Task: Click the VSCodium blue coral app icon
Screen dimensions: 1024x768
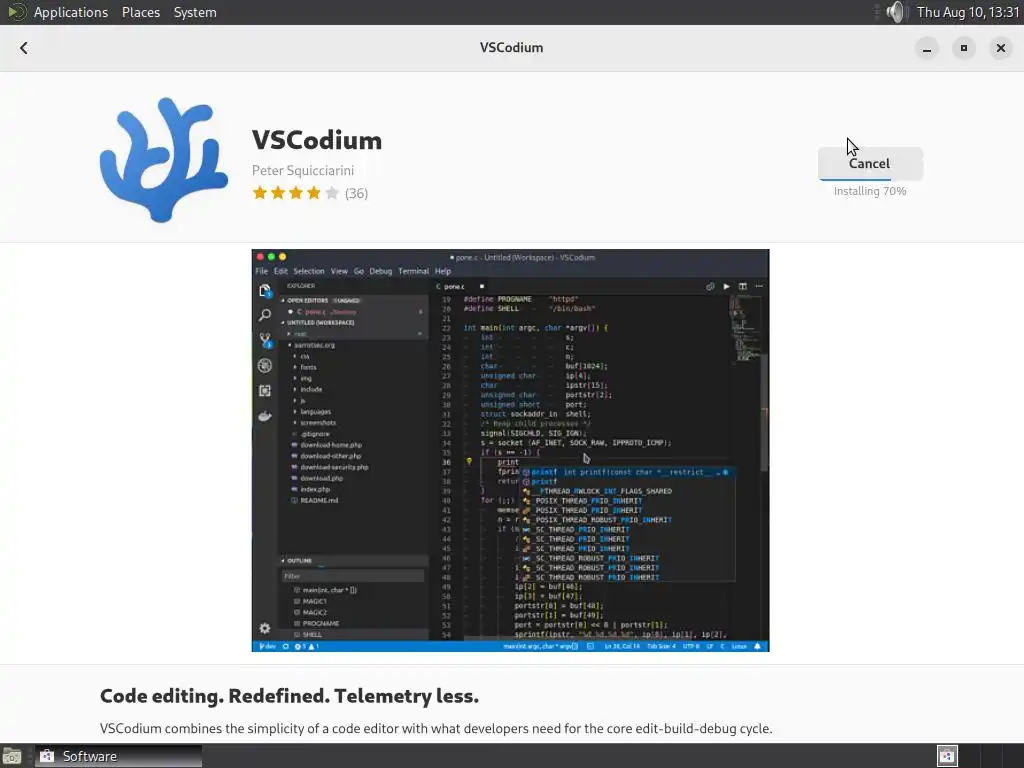Action: 163,160
